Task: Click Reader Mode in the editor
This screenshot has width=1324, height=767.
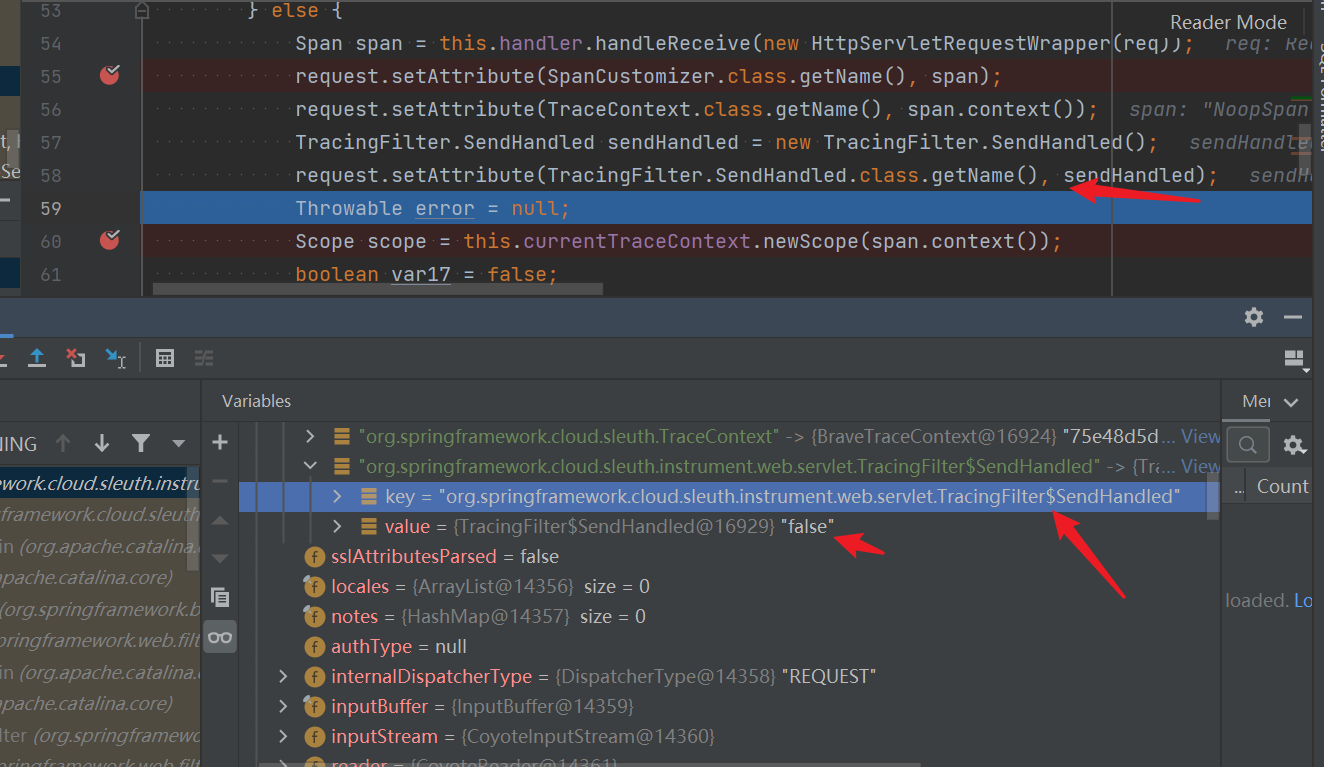Action: (x=1228, y=22)
